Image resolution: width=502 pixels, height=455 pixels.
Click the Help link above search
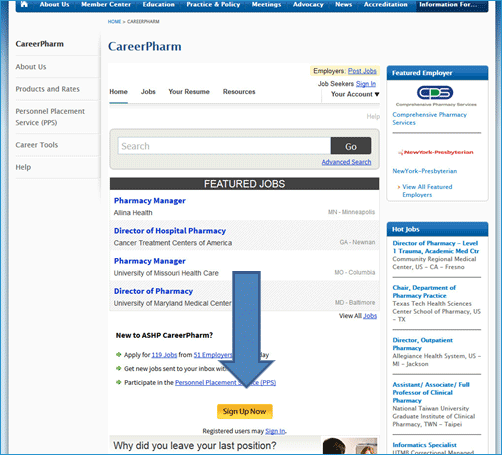(x=373, y=116)
